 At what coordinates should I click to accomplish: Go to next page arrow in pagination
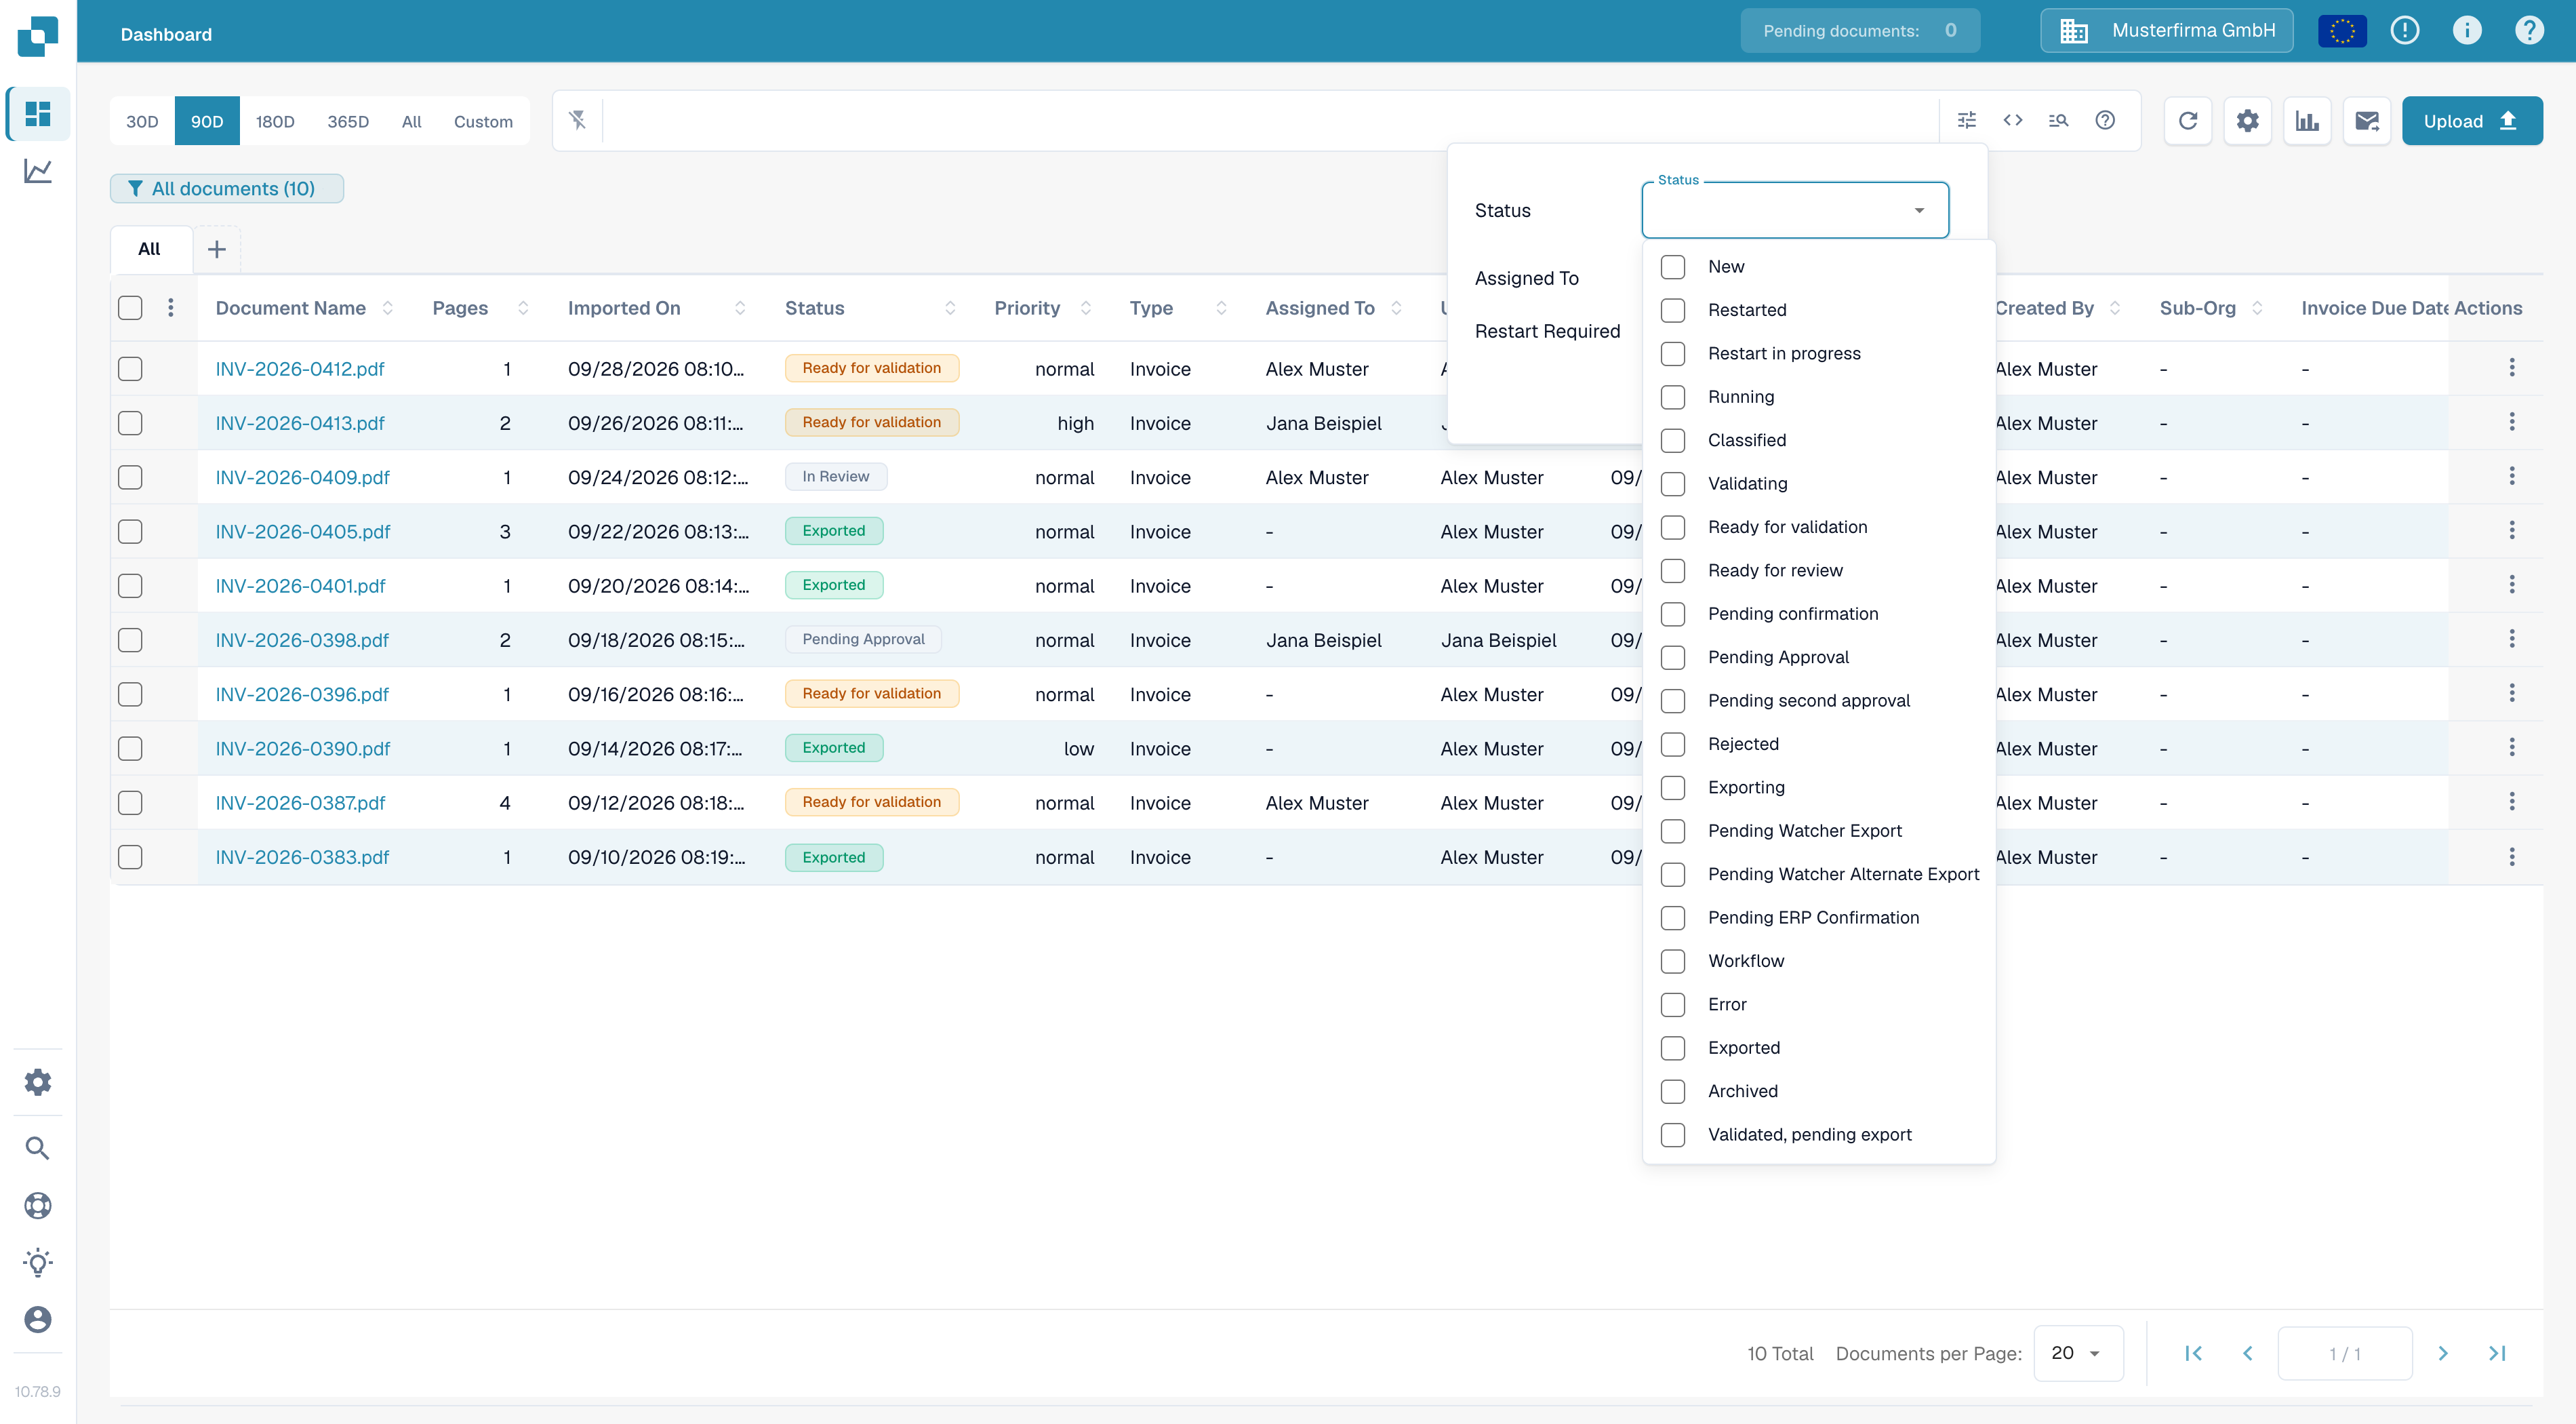[2442, 1353]
